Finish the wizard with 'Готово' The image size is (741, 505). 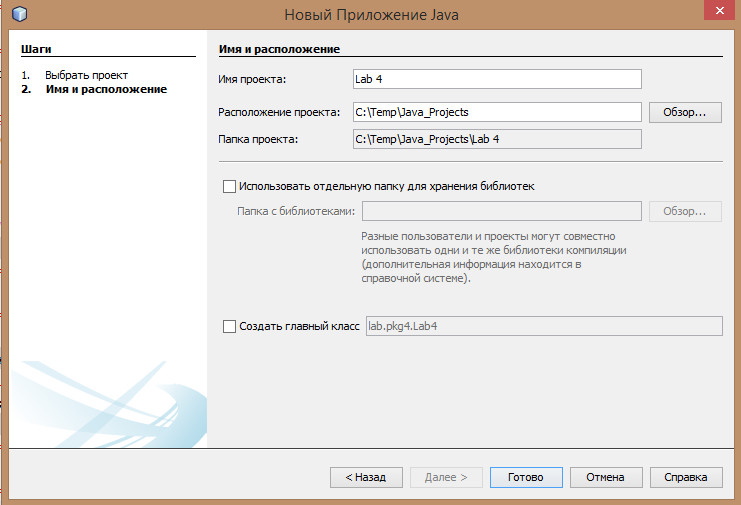[x=526, y=477]
